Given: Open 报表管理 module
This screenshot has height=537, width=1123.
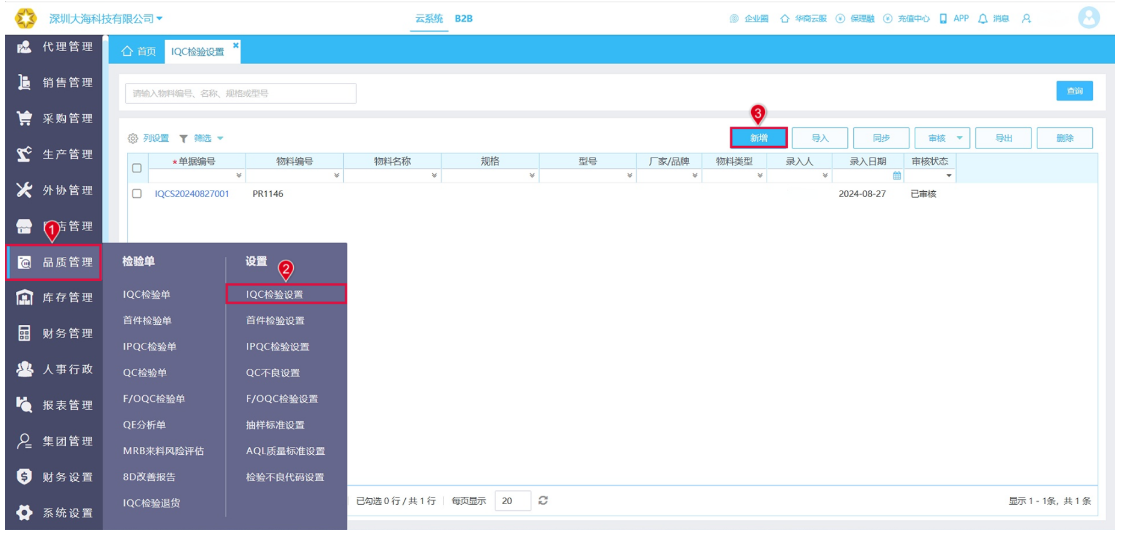Looking at the screenshot, I should (54, 405).
